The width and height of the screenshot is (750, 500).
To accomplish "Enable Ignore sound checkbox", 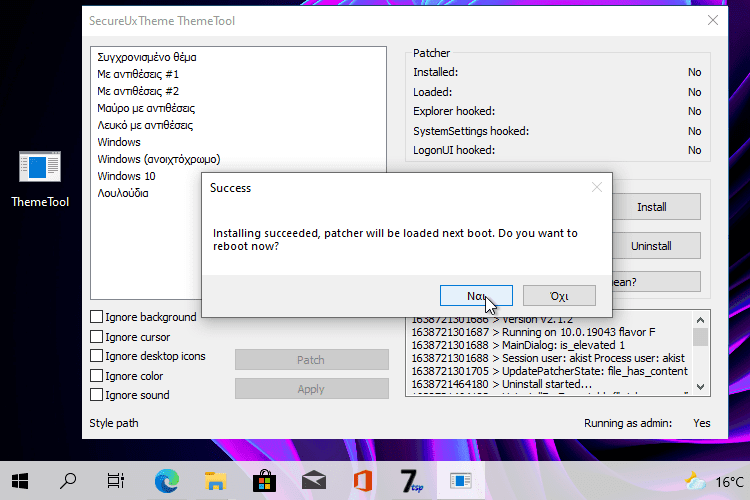I will pos(97,395).
